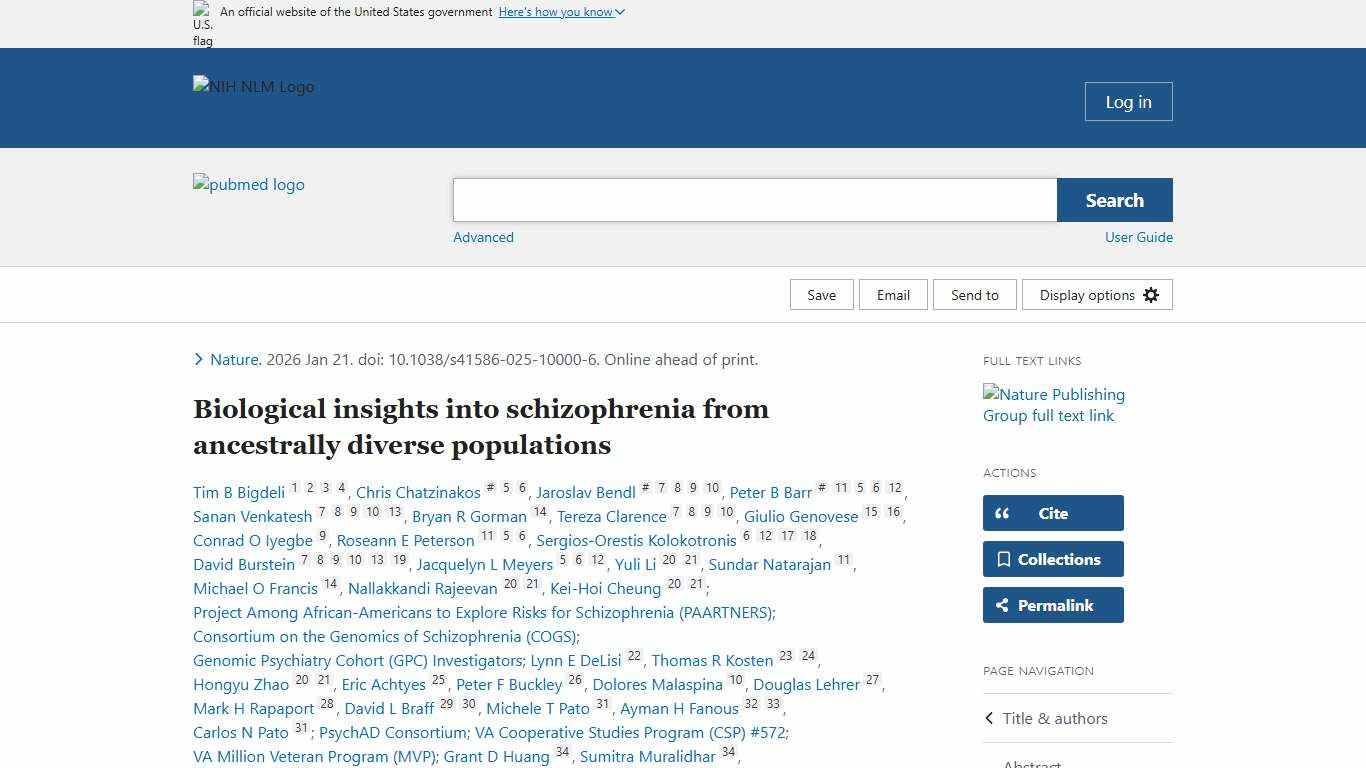Image resolution: width=1366 pixels, height=768 pixels.
Task: Click the Save button
Action: [821, 294]
